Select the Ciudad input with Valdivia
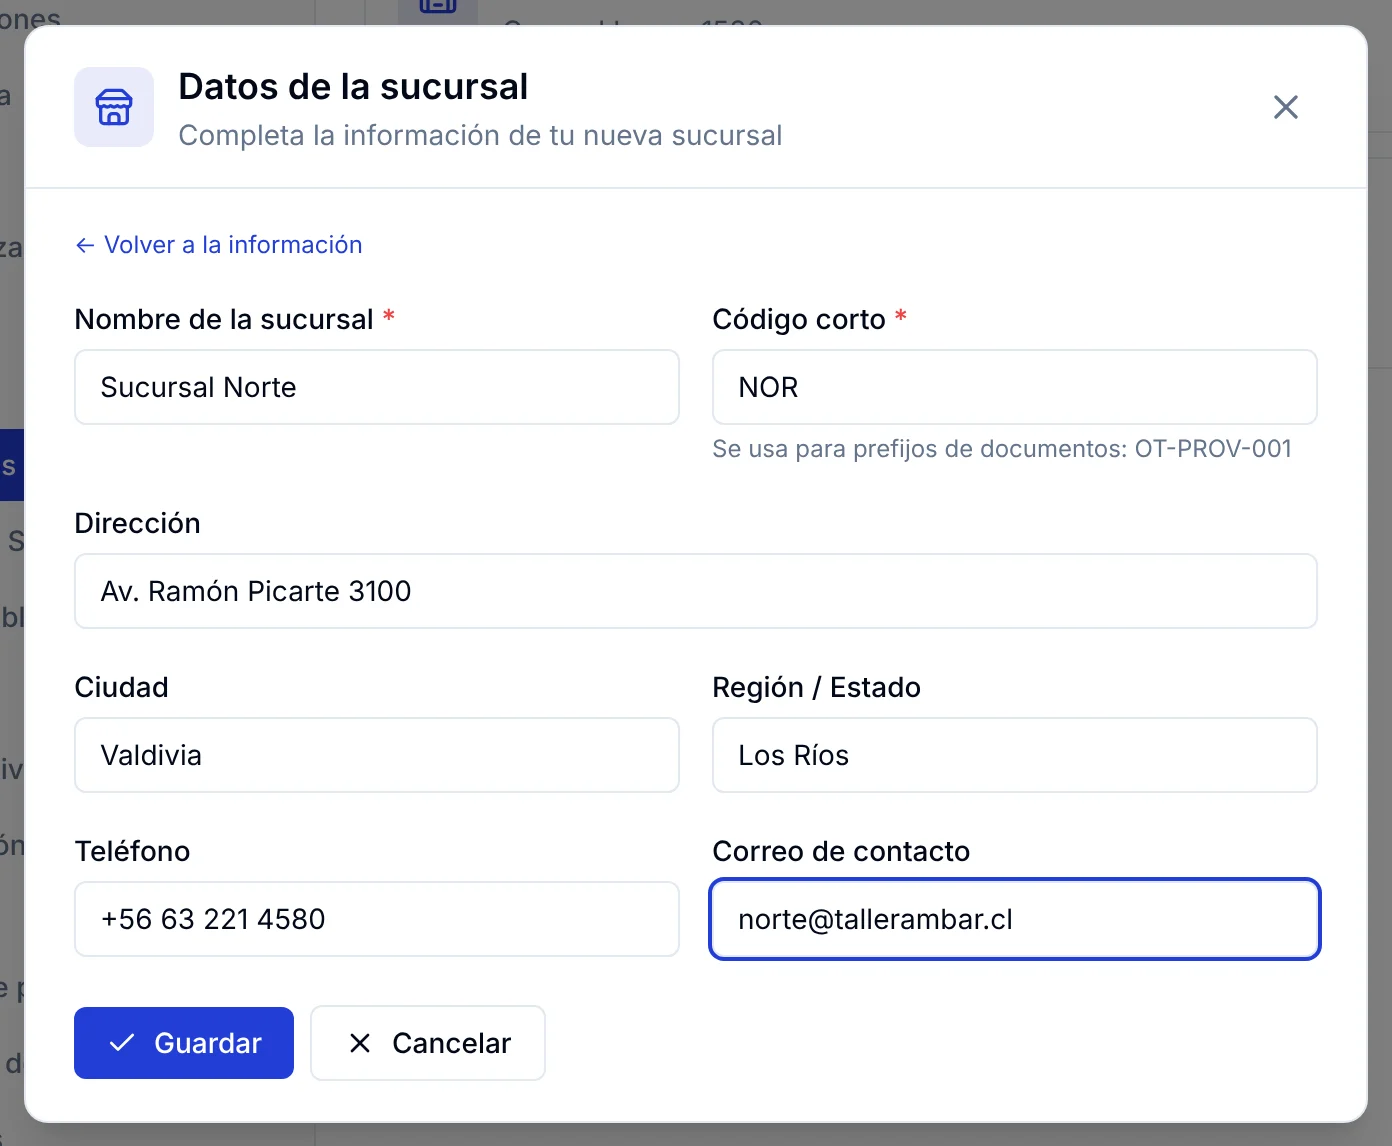 click(377, 755)
